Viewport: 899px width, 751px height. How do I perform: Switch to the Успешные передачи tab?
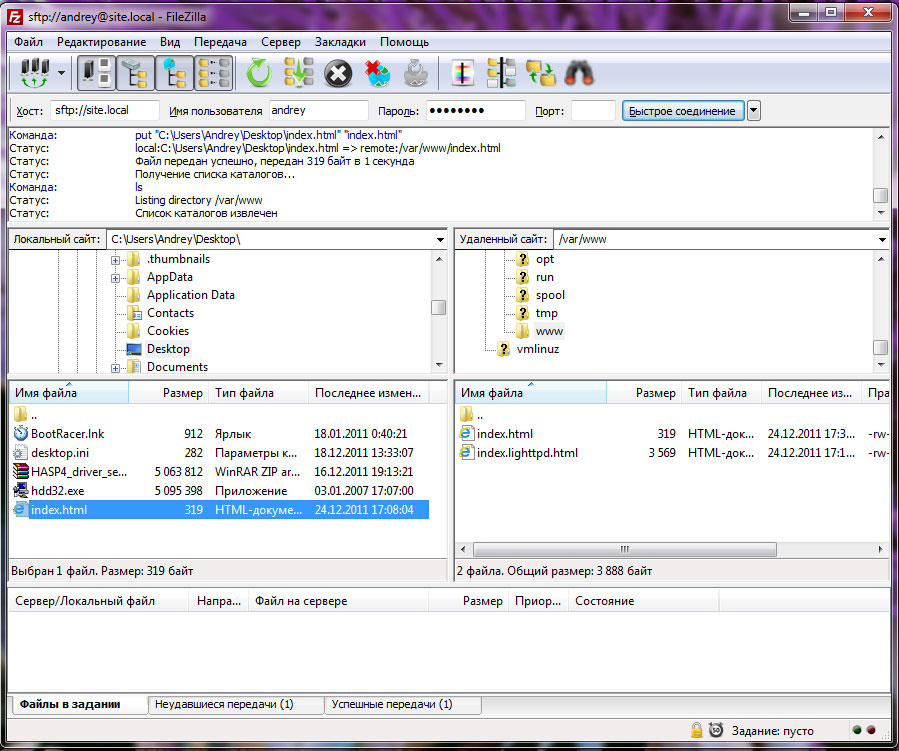391,705
